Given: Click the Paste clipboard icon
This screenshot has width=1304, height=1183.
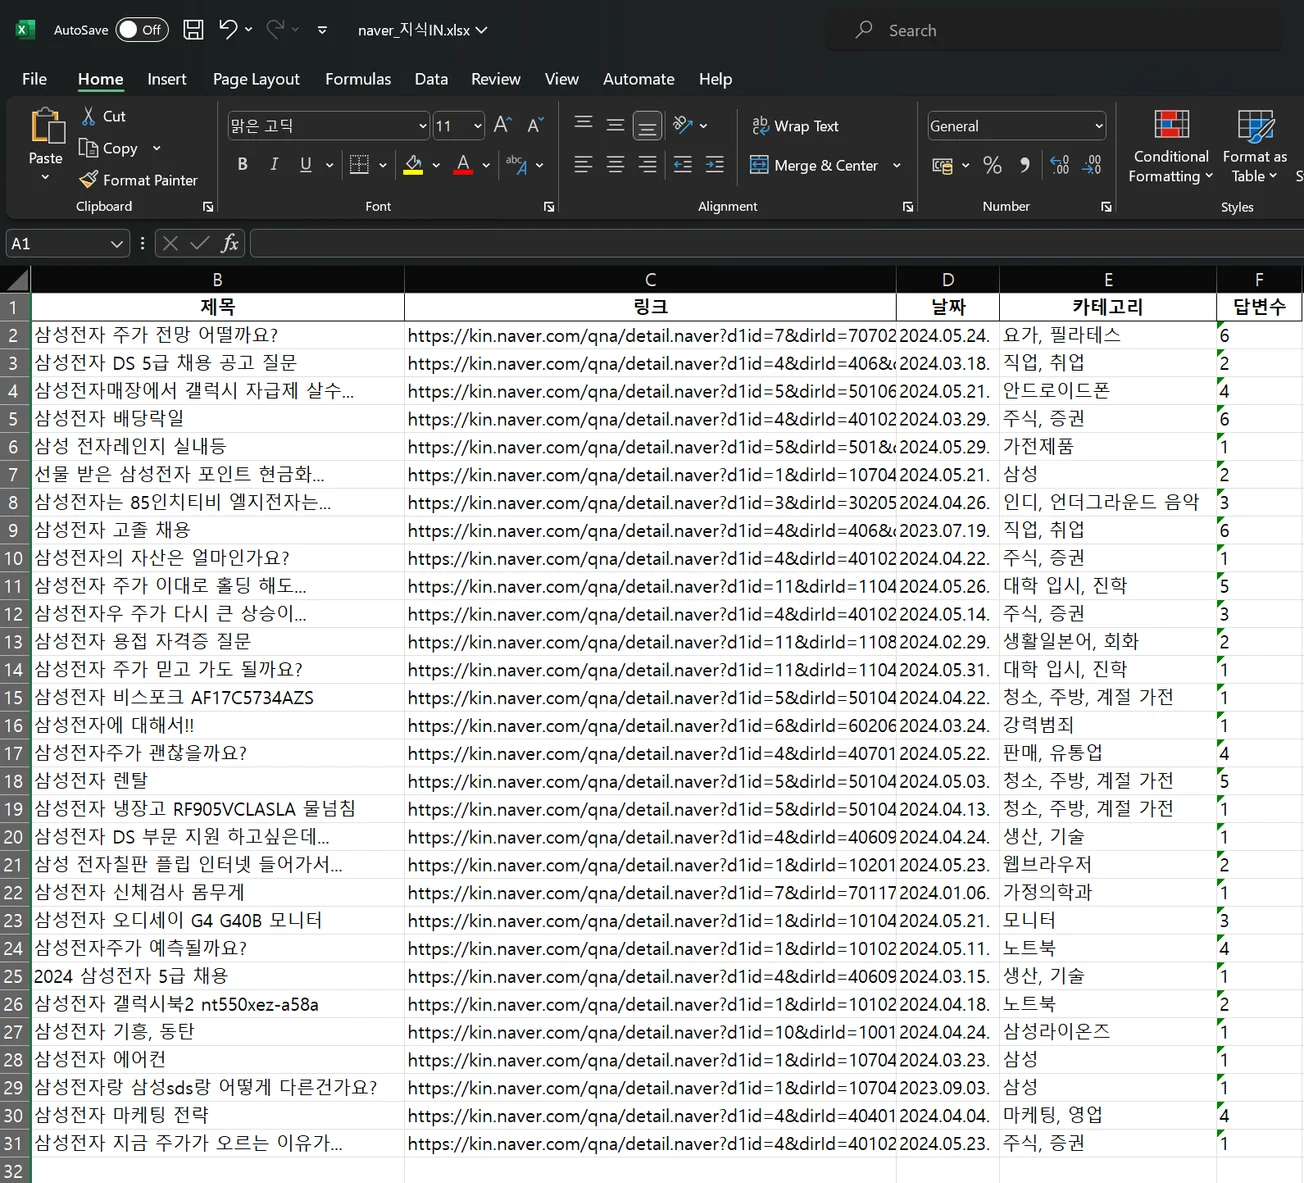Looking at the screenshot, I should point(46,127).
